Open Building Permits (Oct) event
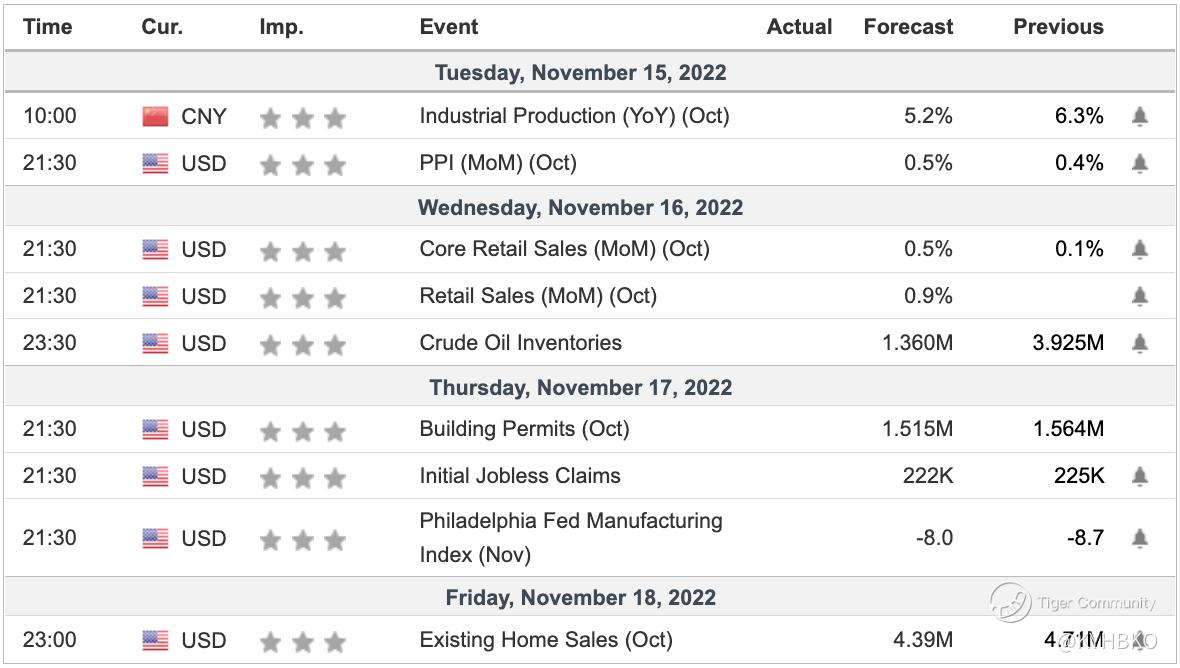The width and height of the screenshot is (1180, 668). [x=524, y=429]
